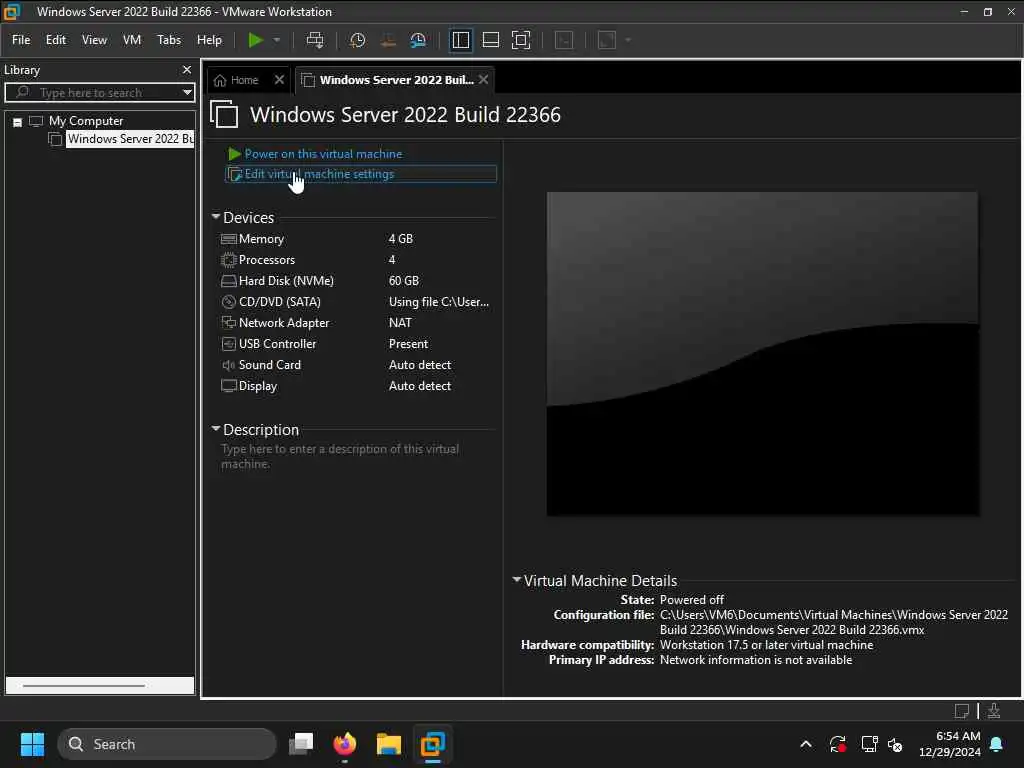The width and height of the screenshot is (1024, 768).
Task: Click Send Ctrl+Alt+Del toolbar icon
Action: (x=315, y=40)
